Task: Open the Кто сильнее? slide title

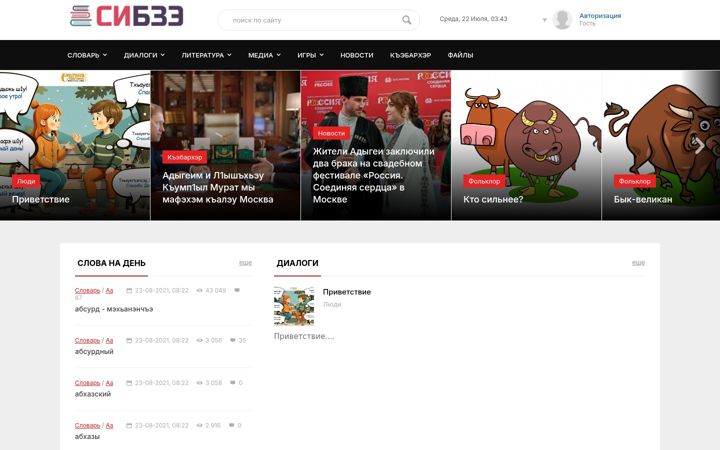Action: coord(493,199)
